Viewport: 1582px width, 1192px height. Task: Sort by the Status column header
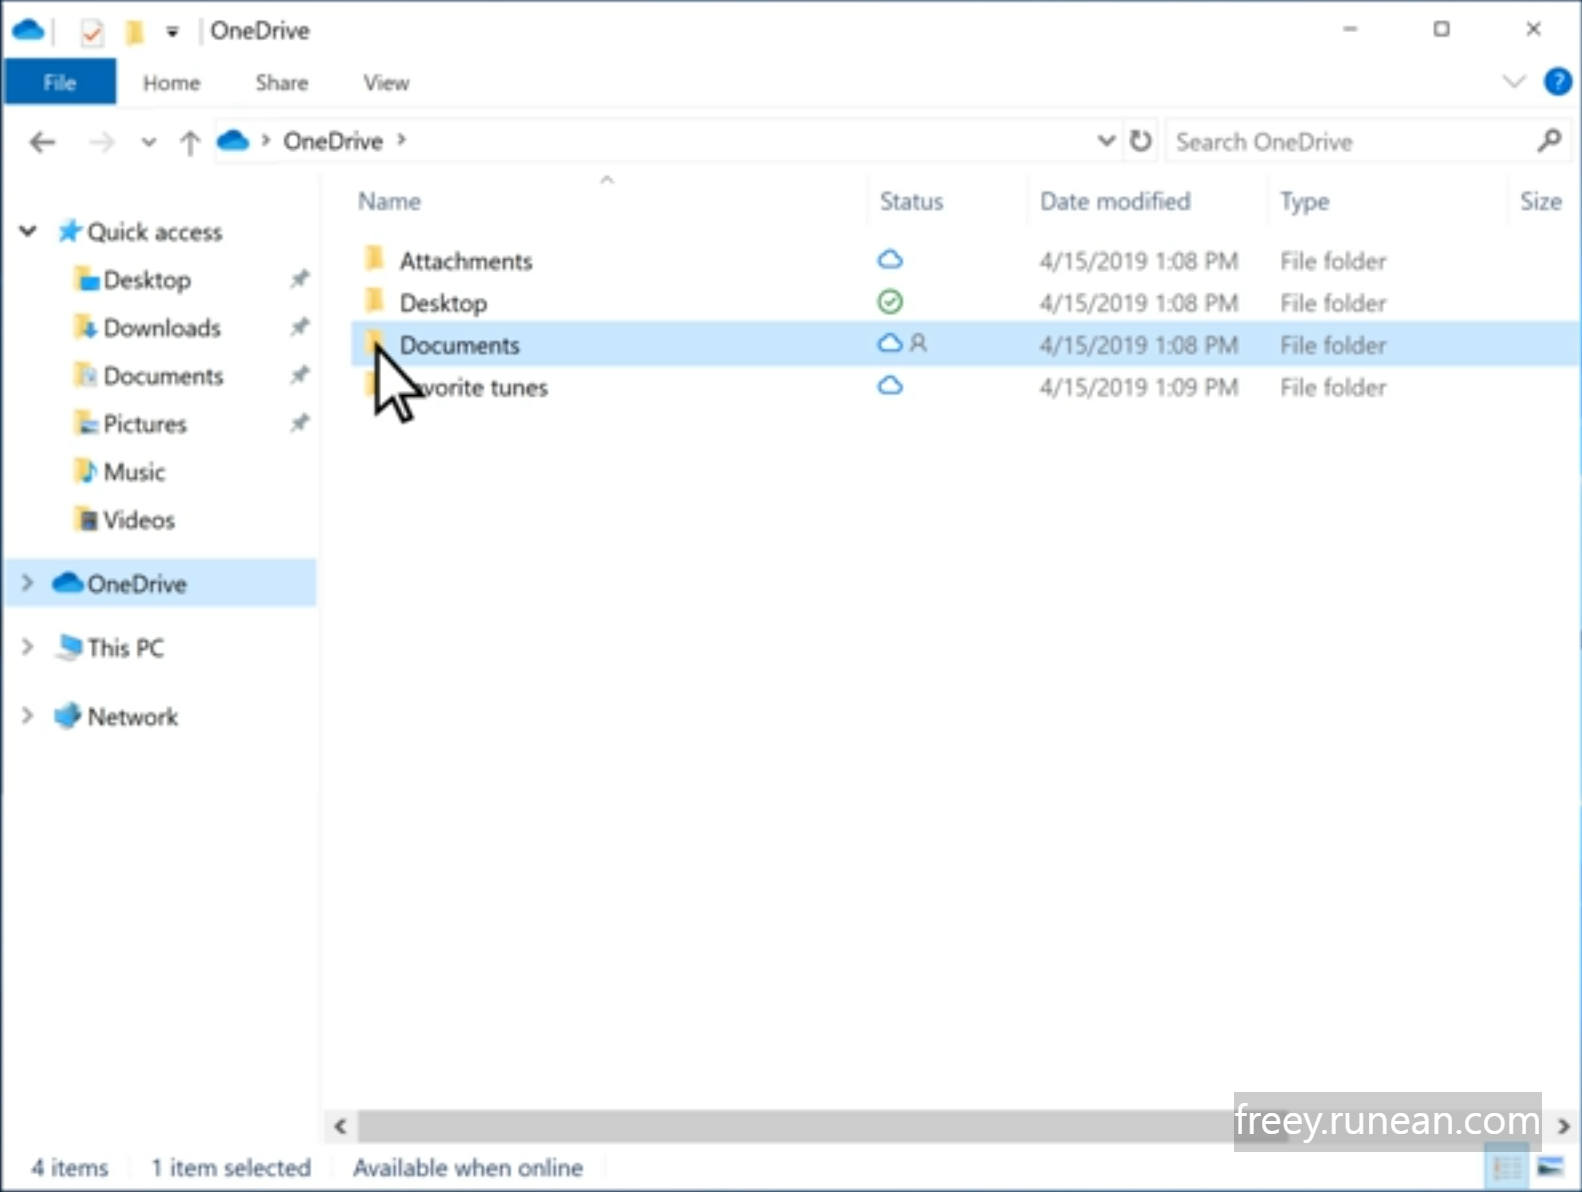[x=911, y=201]
